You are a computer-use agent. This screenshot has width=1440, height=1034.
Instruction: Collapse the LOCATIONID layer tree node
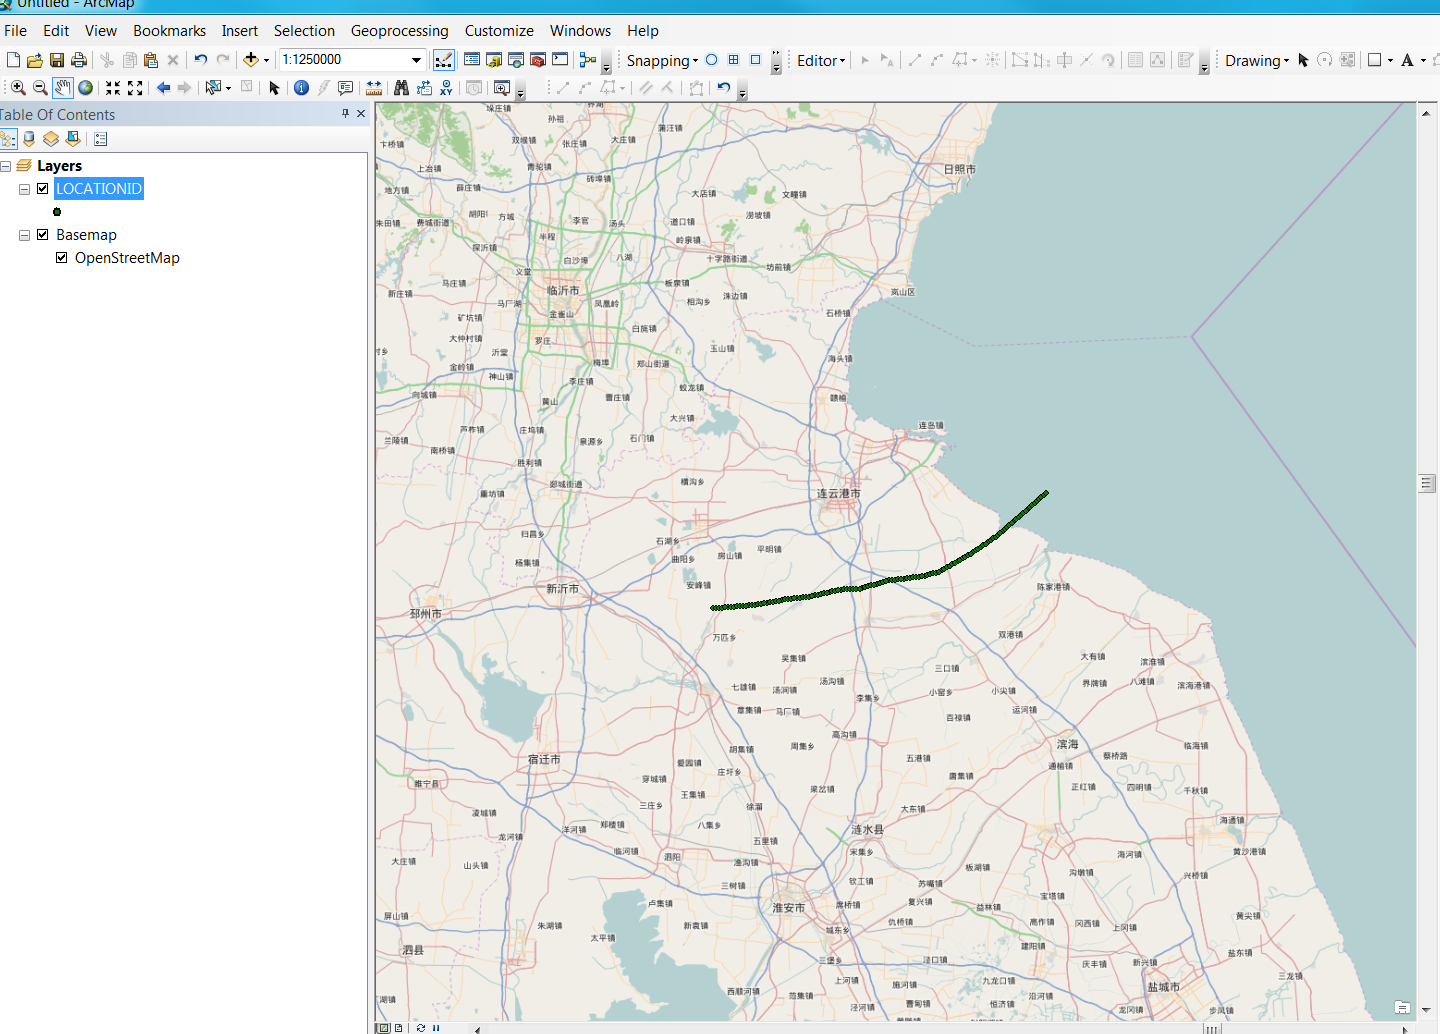tap(25, 189)
